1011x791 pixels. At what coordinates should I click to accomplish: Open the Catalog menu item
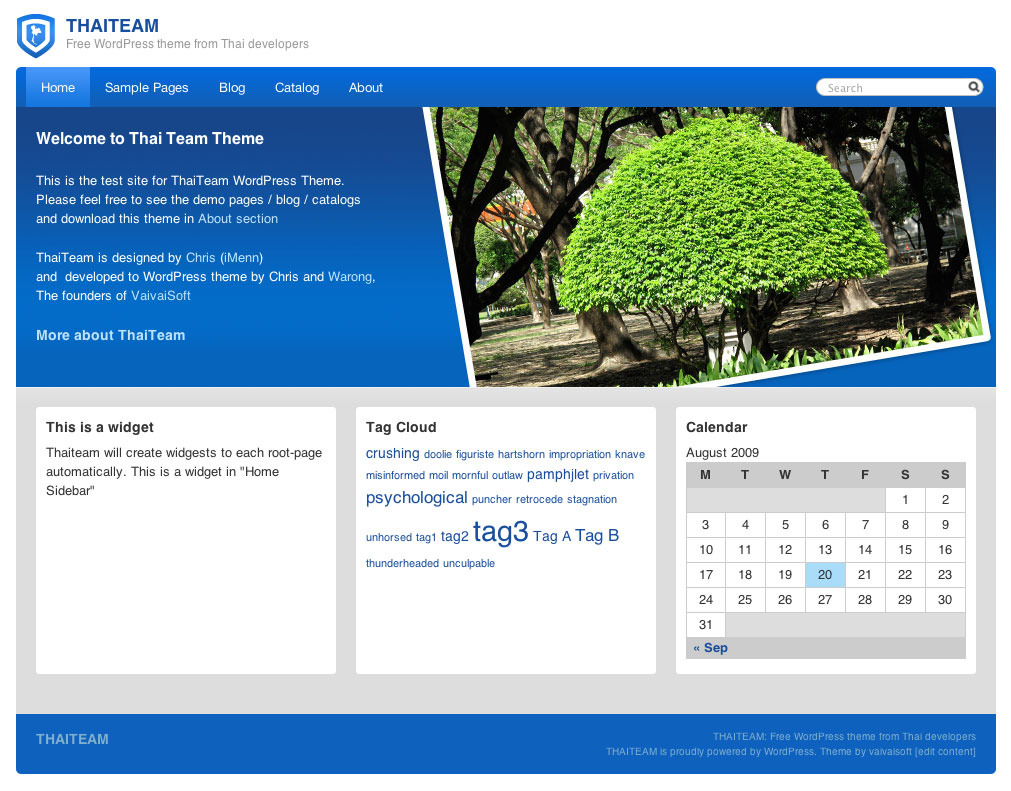(x=297, y=87)
